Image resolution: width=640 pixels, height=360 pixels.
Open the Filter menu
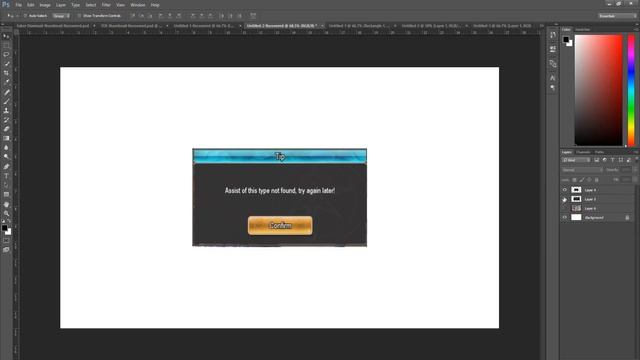coord(106,5)
